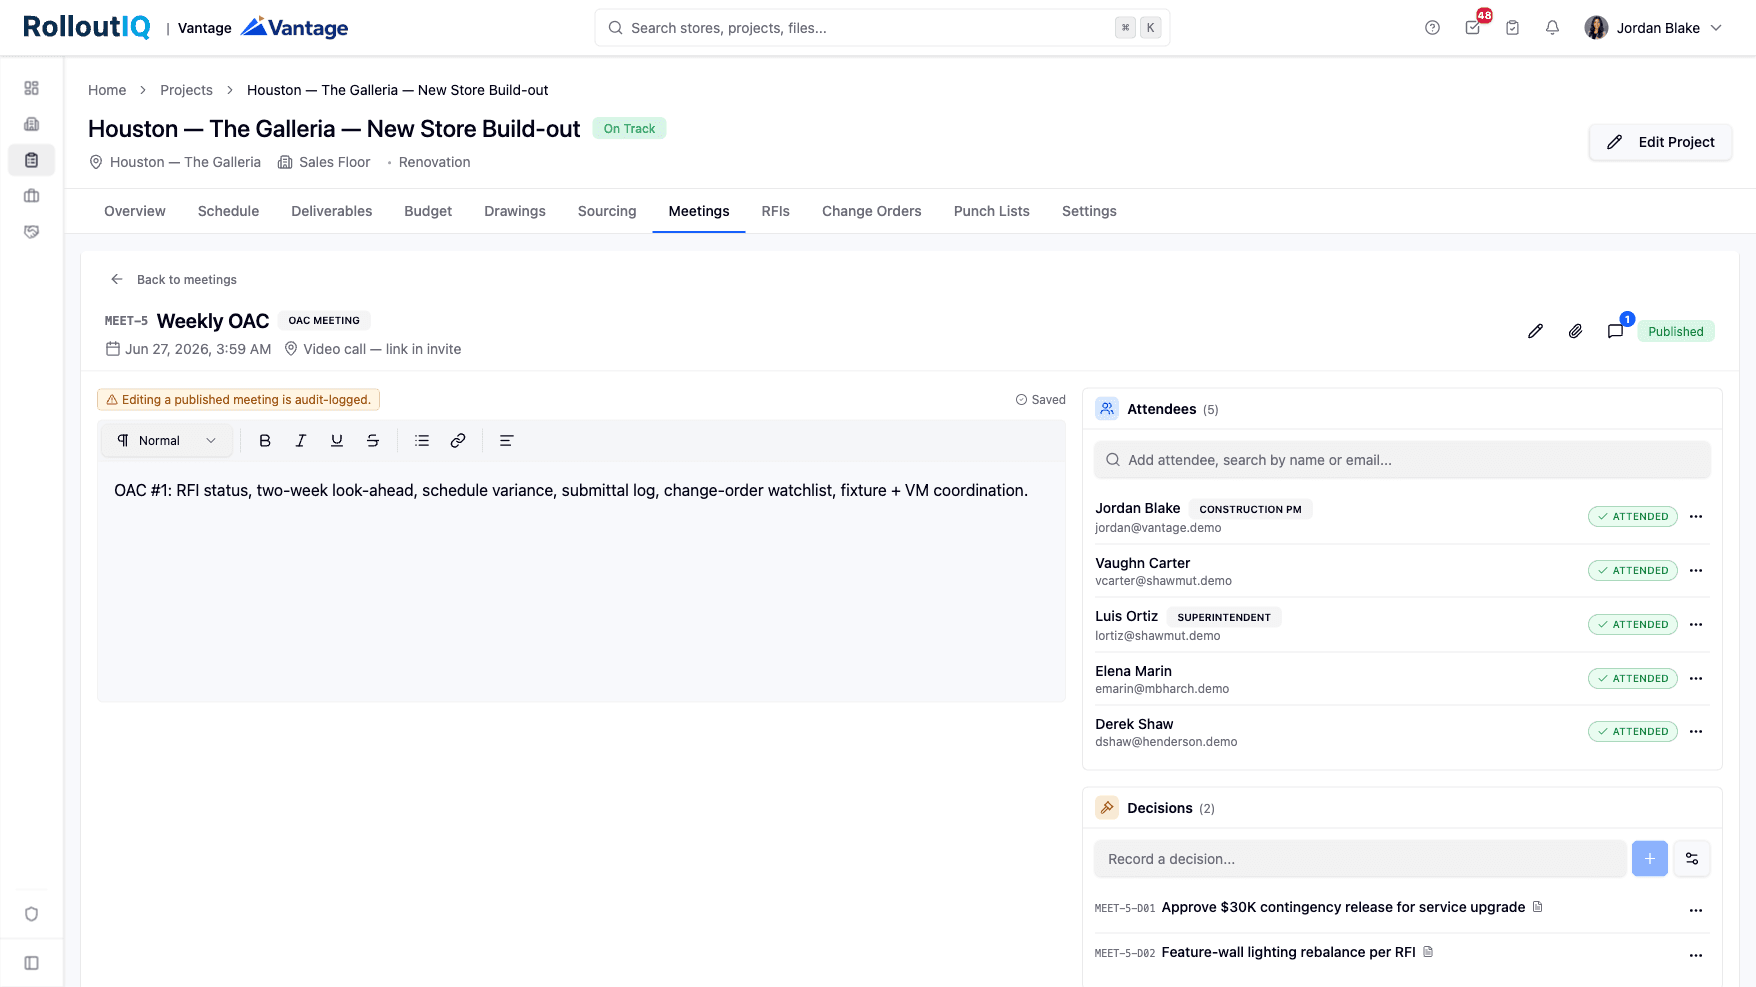Expand the Jordan Blake user menu
This screenshot has width=1756, height=987.
point(1653,28)
